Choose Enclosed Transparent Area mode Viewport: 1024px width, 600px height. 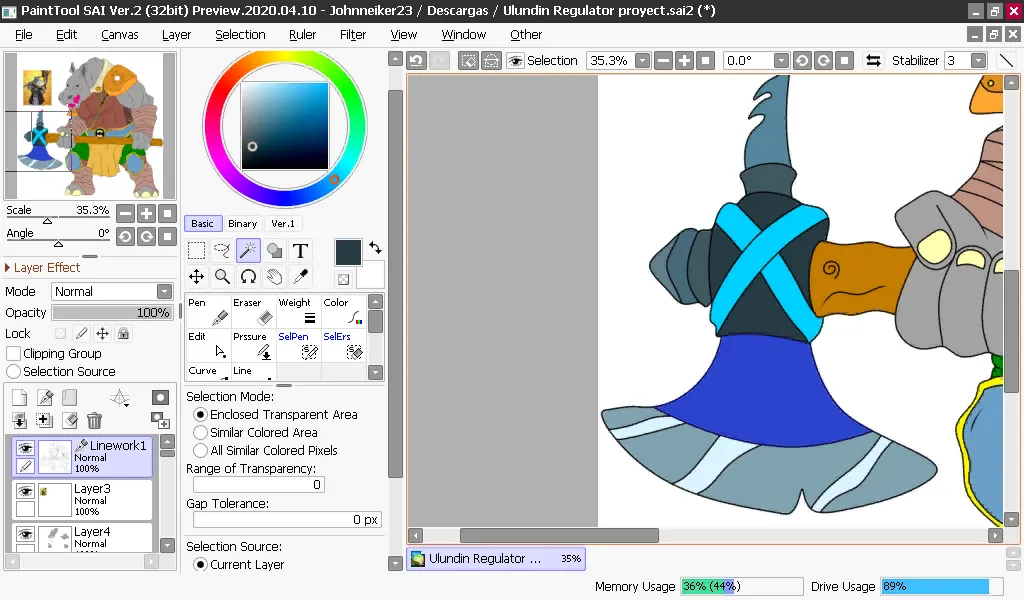[x=200, y=415]
